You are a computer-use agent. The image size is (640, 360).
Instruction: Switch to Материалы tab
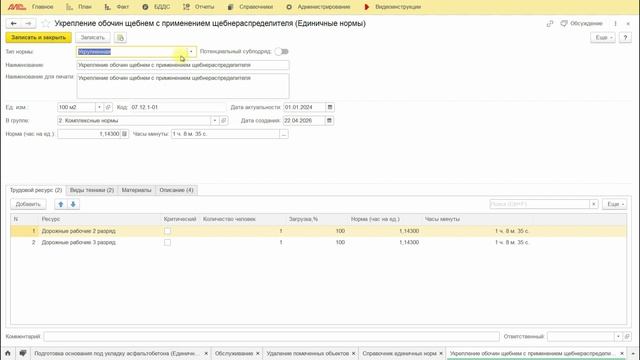point(136,190)
